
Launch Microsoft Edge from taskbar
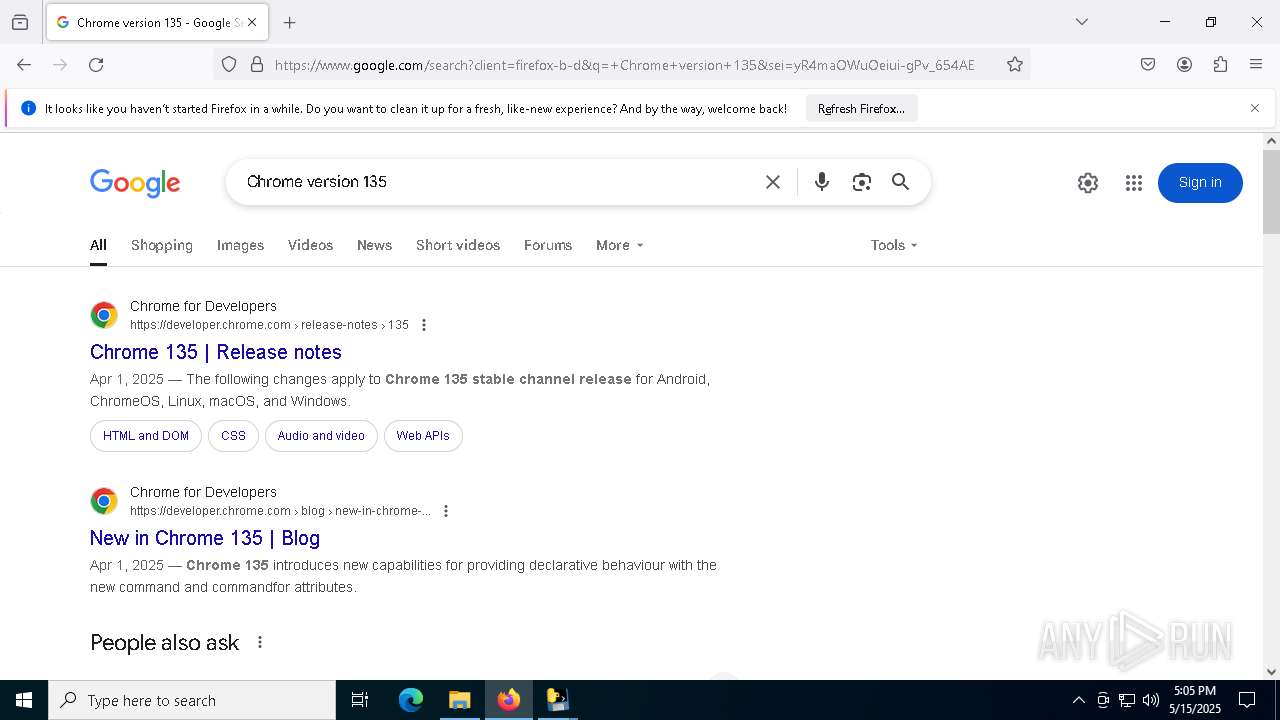(411, 700)
